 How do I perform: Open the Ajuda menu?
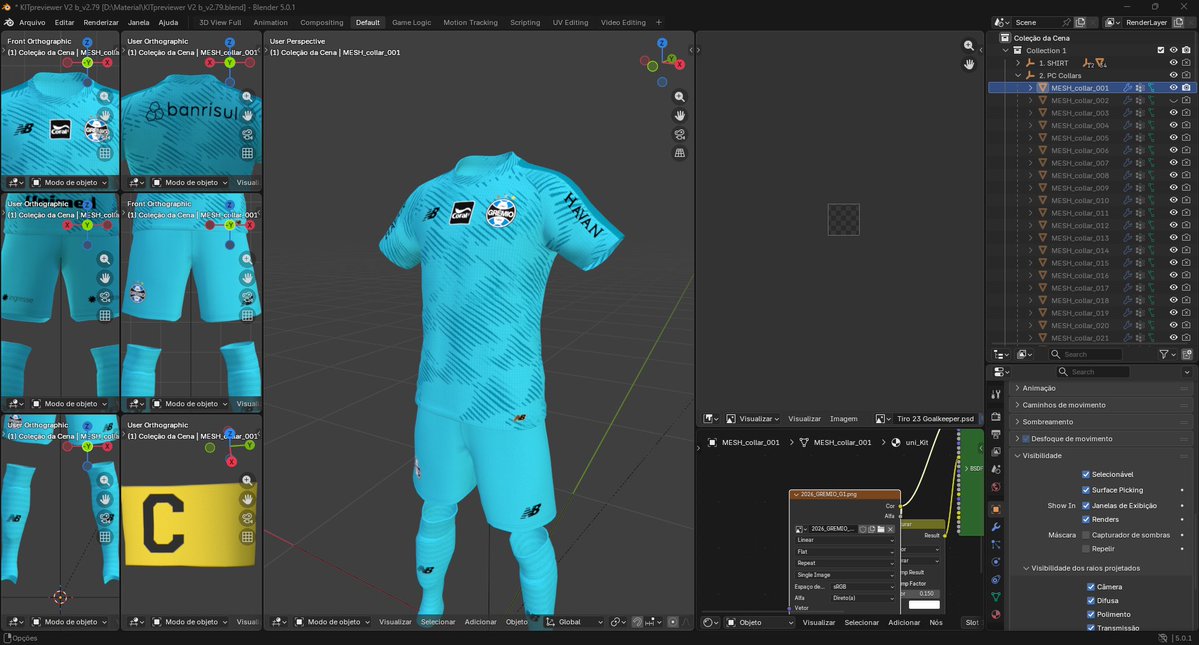168,23
